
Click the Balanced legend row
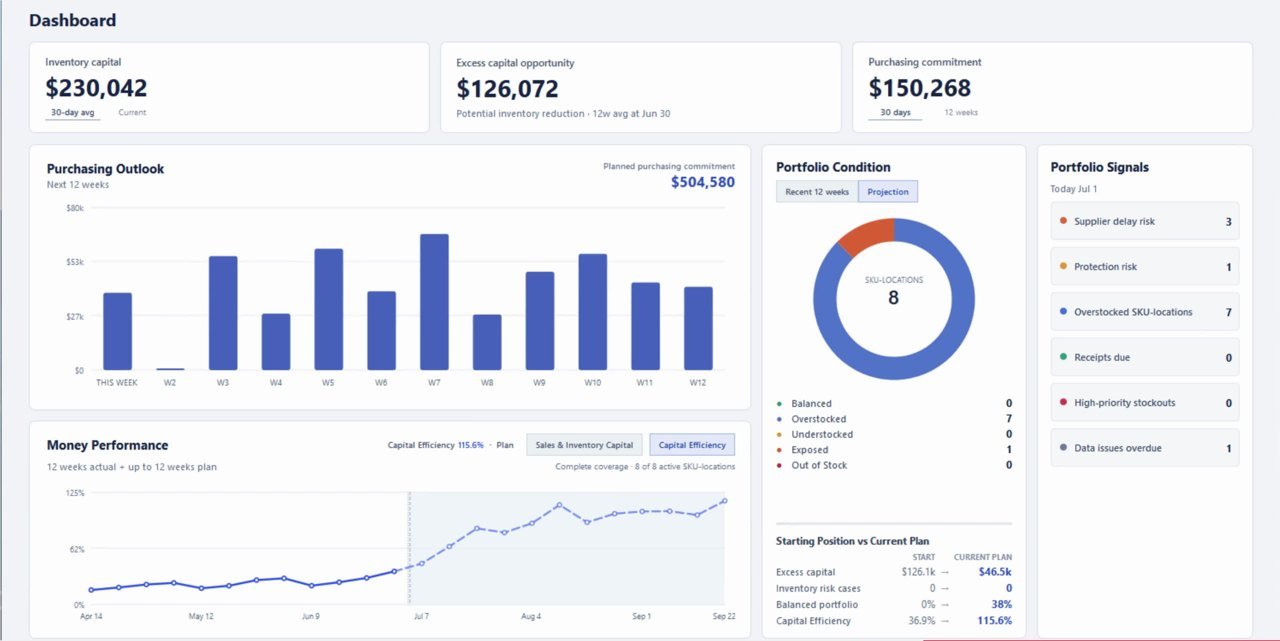(894, 404)
